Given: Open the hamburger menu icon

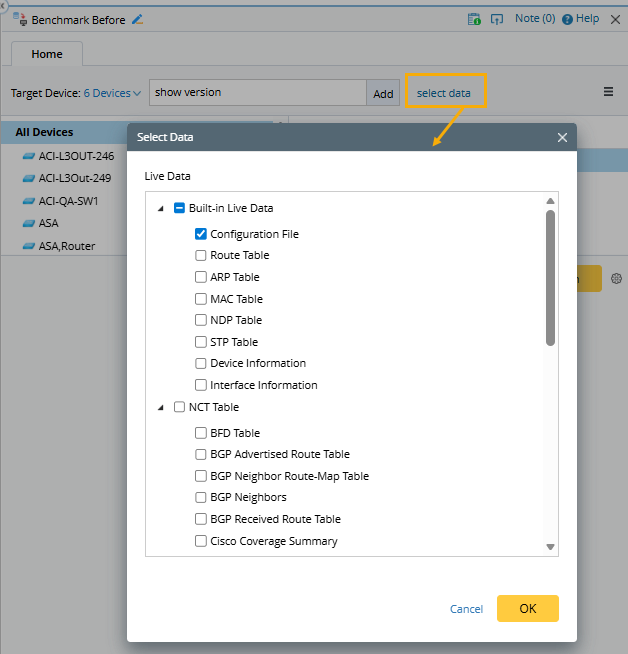Looking at the screenshot, I should pos(608,92).
